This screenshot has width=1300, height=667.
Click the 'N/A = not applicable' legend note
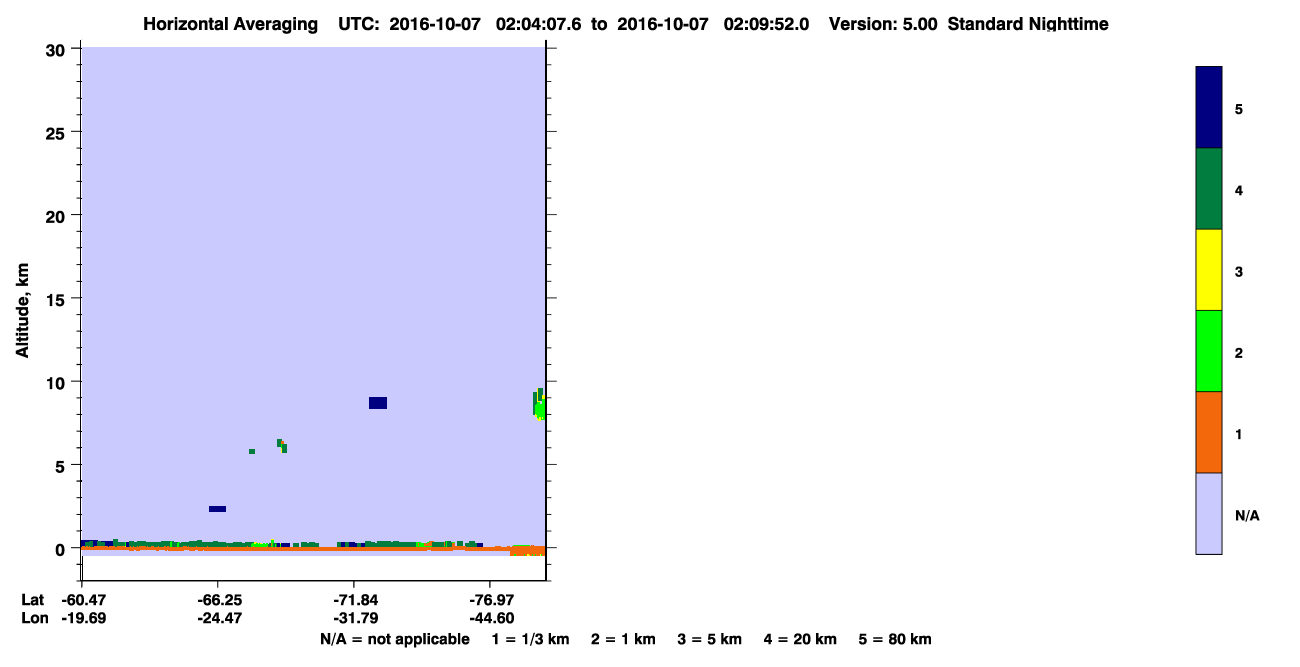coord(394,639)
